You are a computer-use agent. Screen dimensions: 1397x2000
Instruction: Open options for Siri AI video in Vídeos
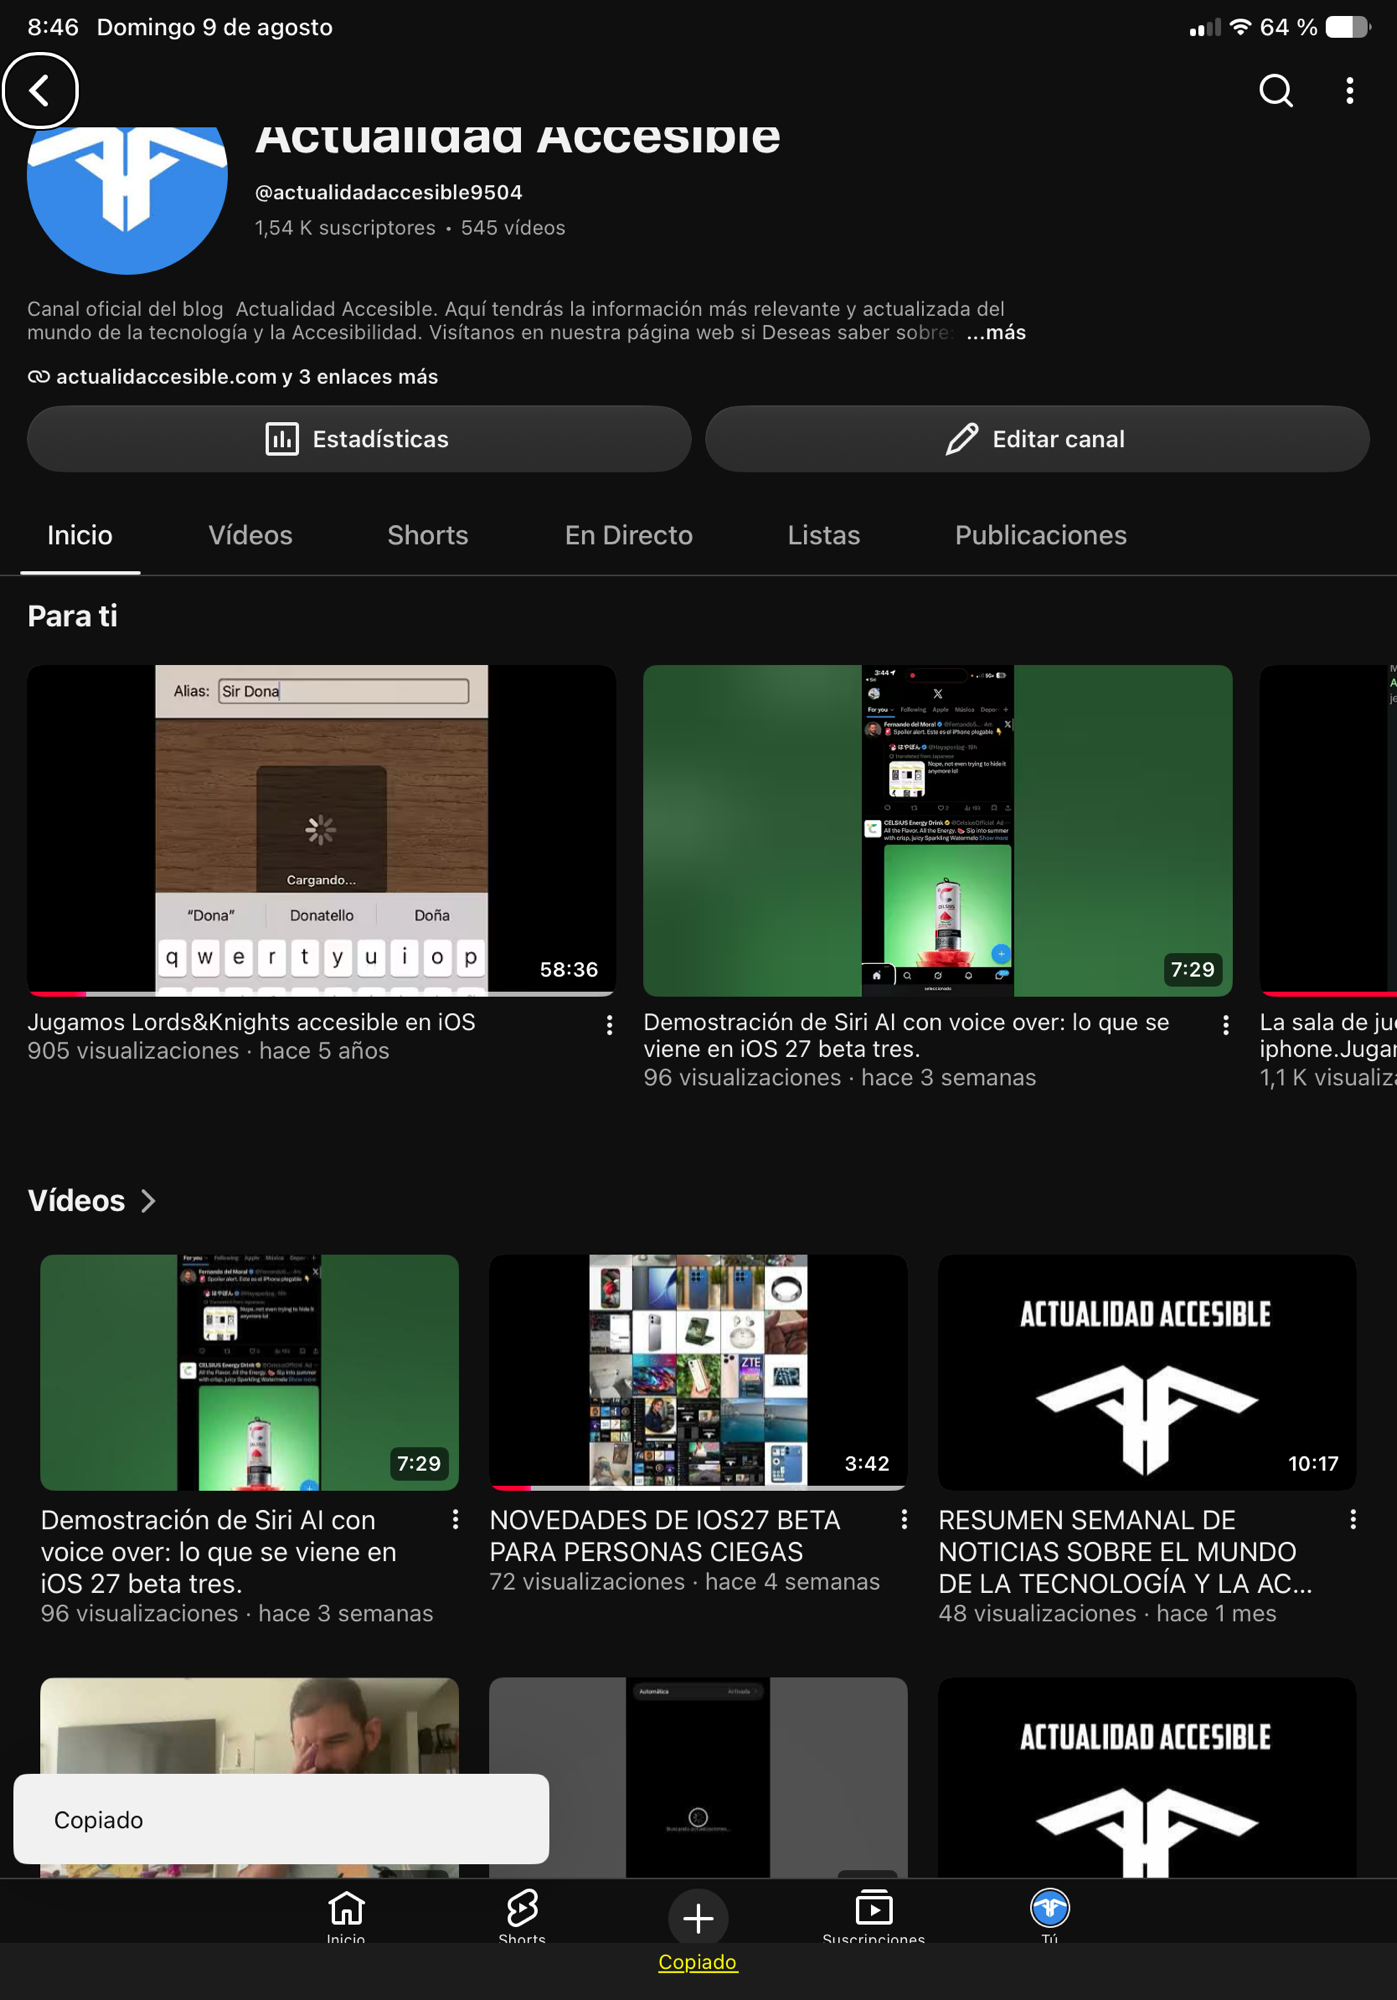coord(455,1520)
